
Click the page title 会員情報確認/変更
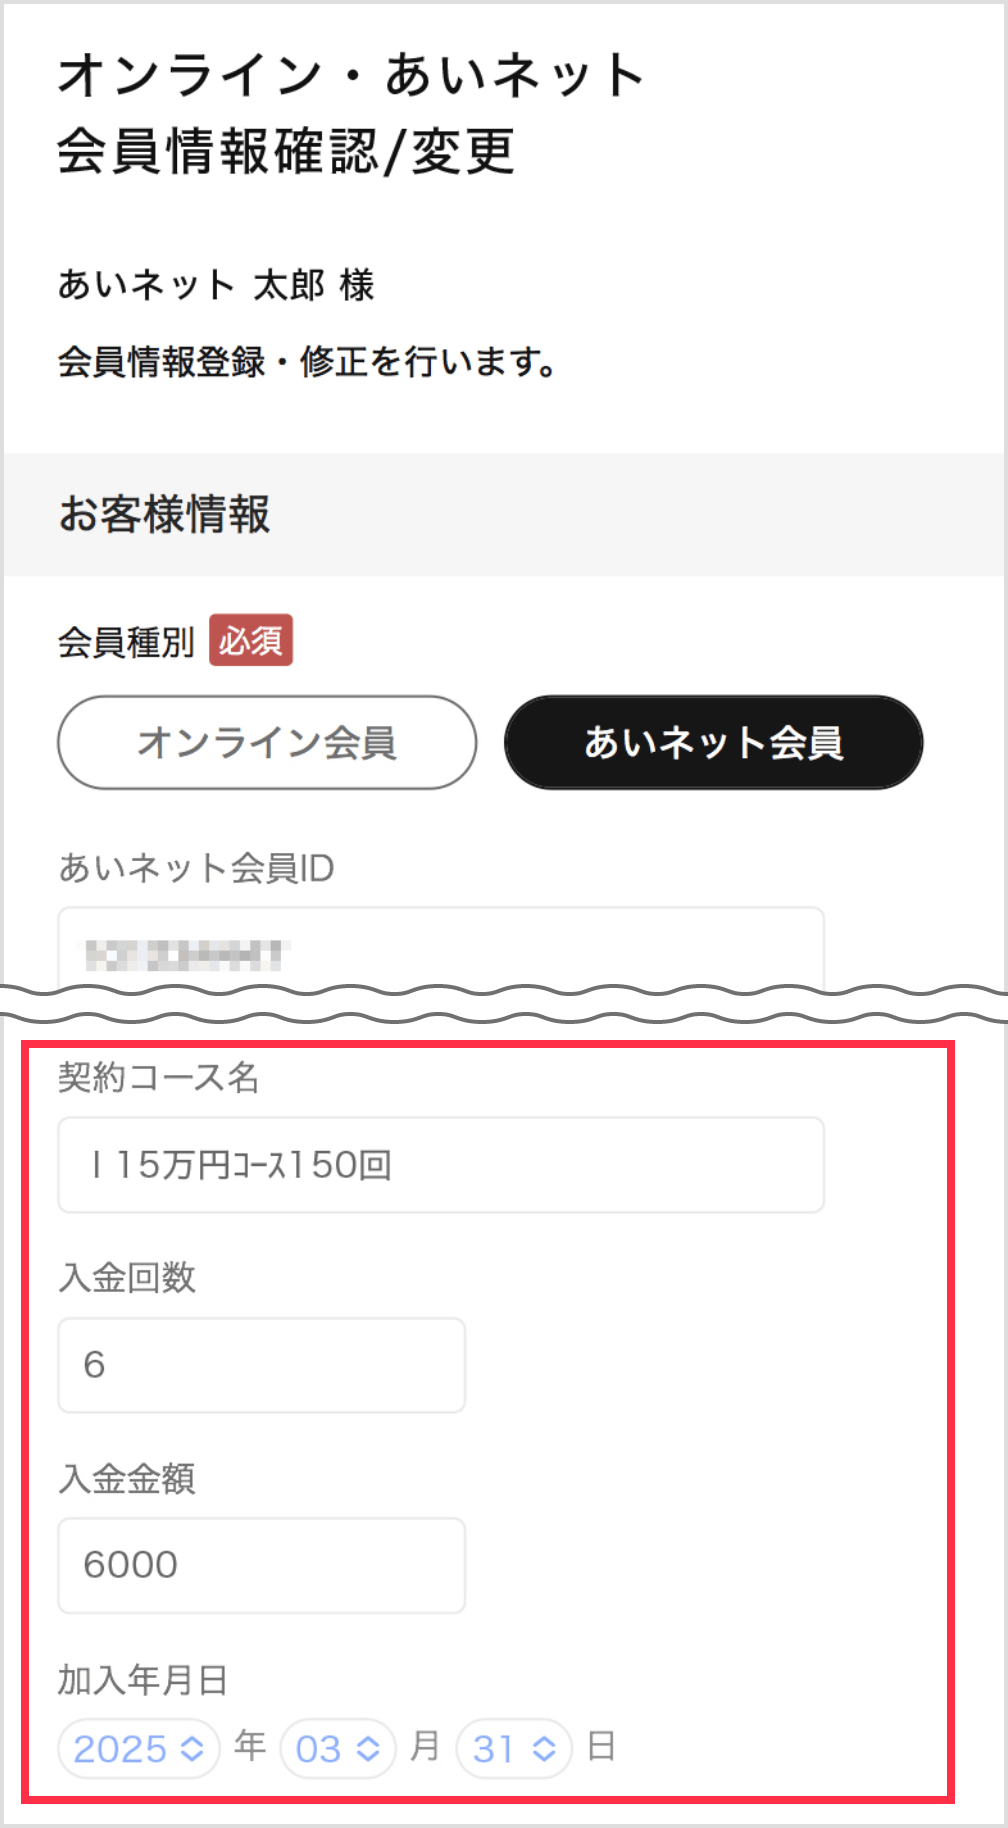tap(285, 152)
